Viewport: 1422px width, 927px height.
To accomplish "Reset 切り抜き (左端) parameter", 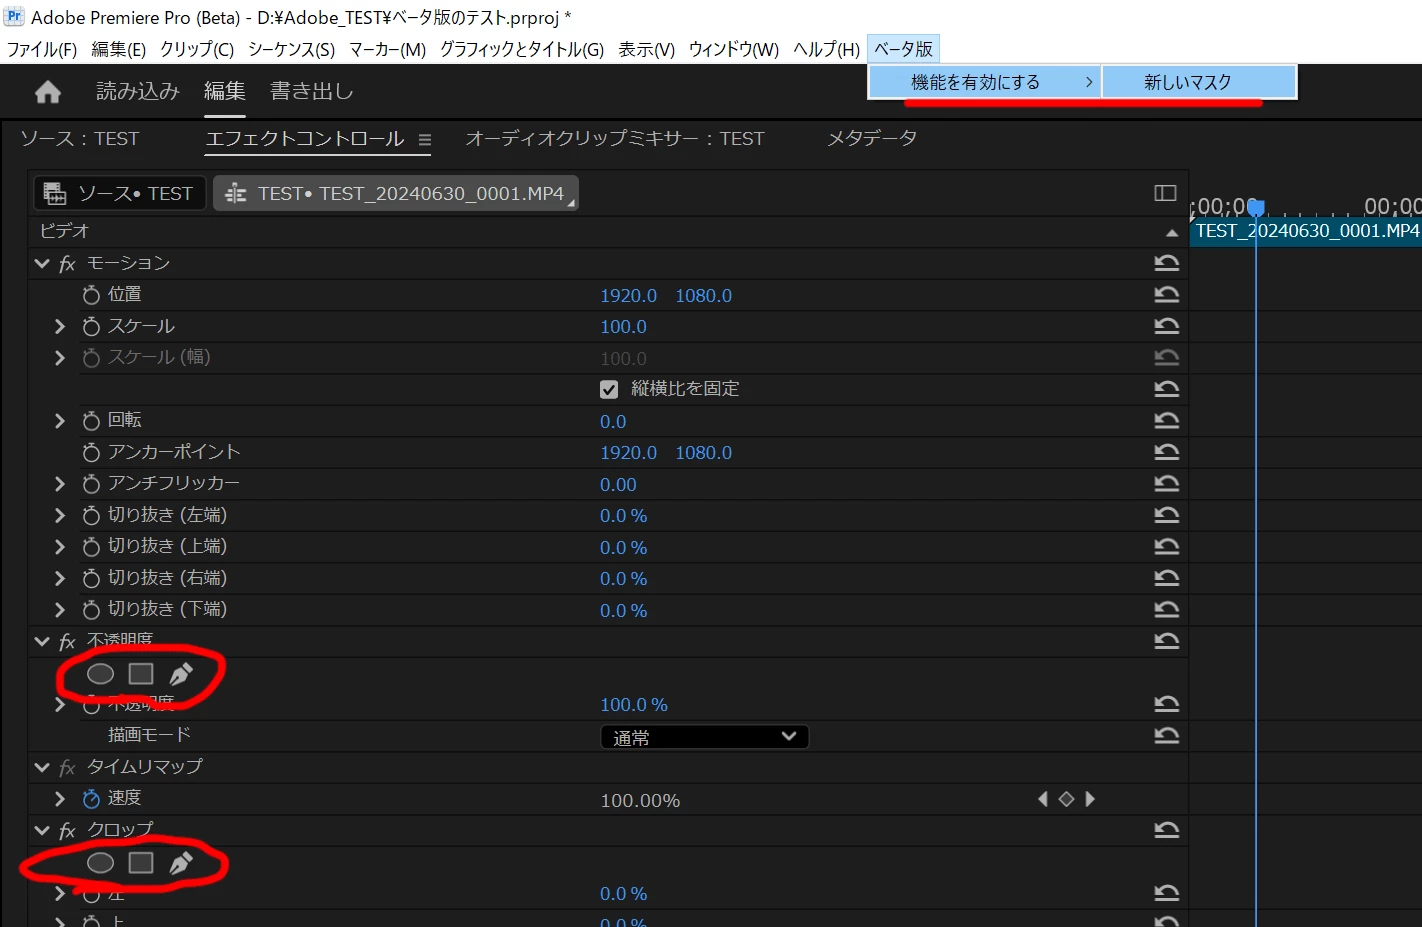I will [1166, 515].
